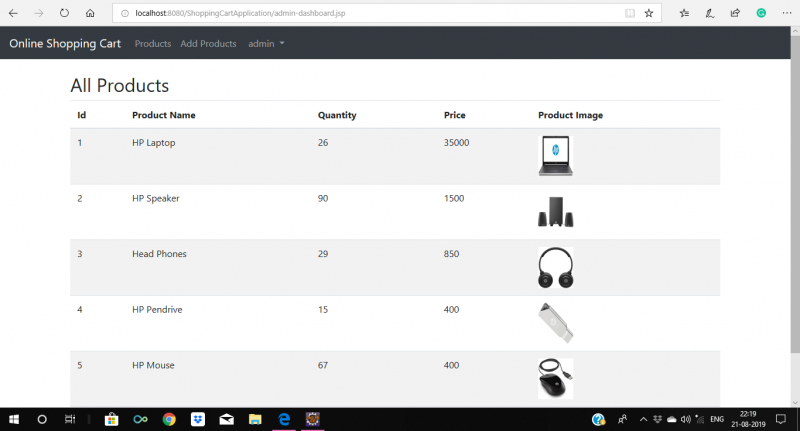Open Cortana search circle in taskbar
The width and height of the screenshot is (800, 431).
coord(42,419)
